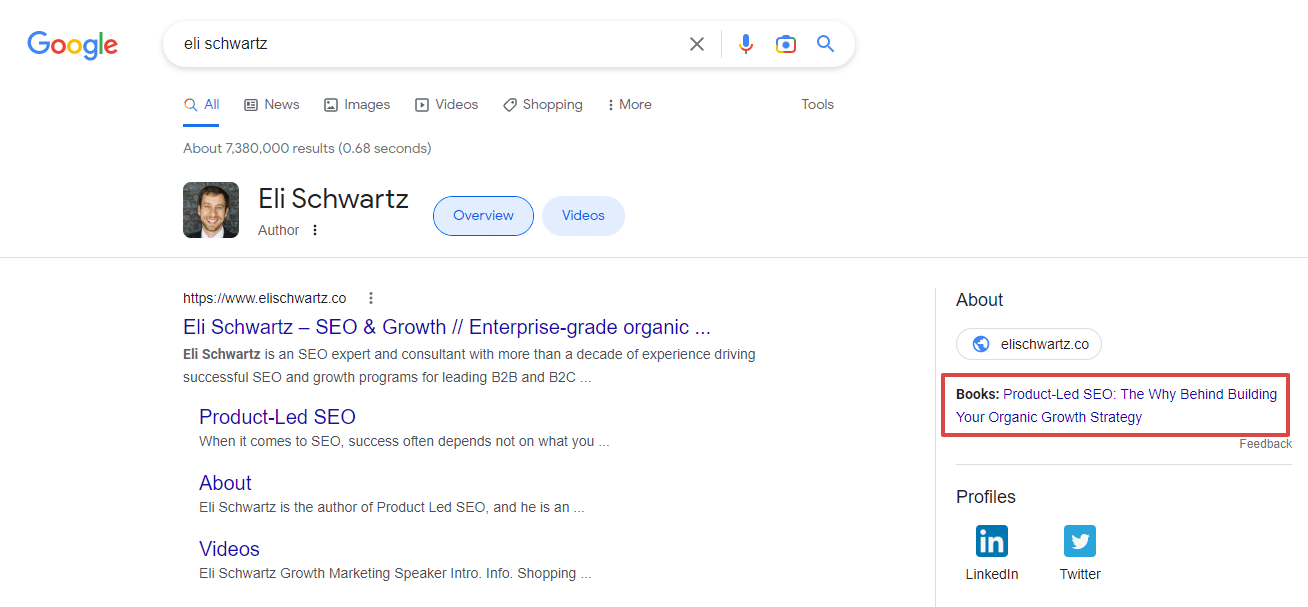Open the LinkedIn profile icon
This screenshot has height=607, width=1308.
pyautogui.click(x=992, y=541)
